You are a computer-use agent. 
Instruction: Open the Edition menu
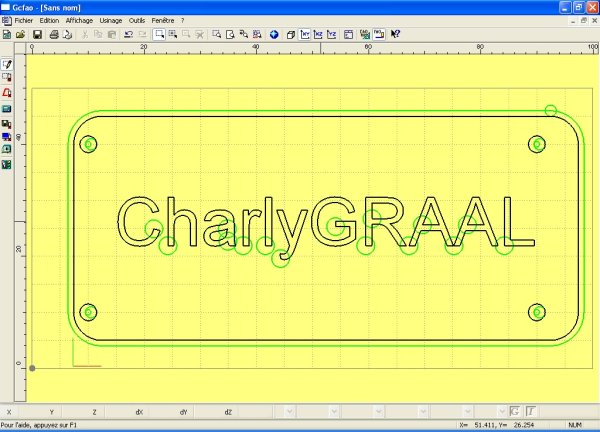49,21
